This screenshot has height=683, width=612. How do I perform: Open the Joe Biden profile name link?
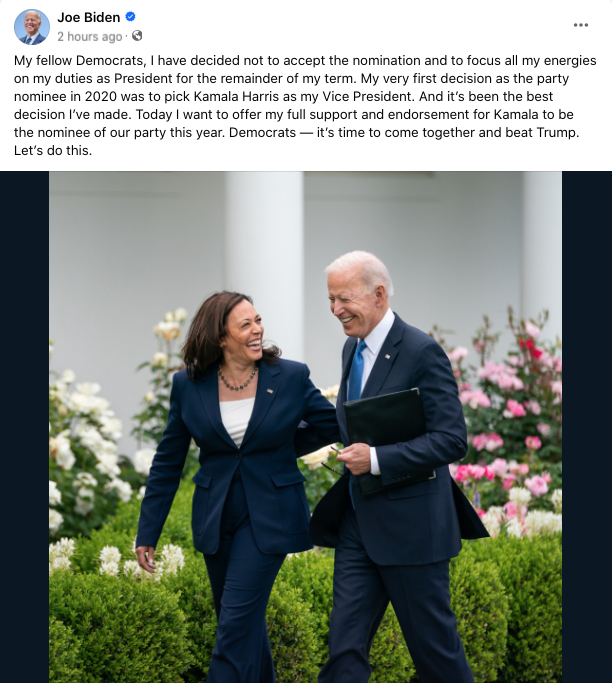(89, 17)
